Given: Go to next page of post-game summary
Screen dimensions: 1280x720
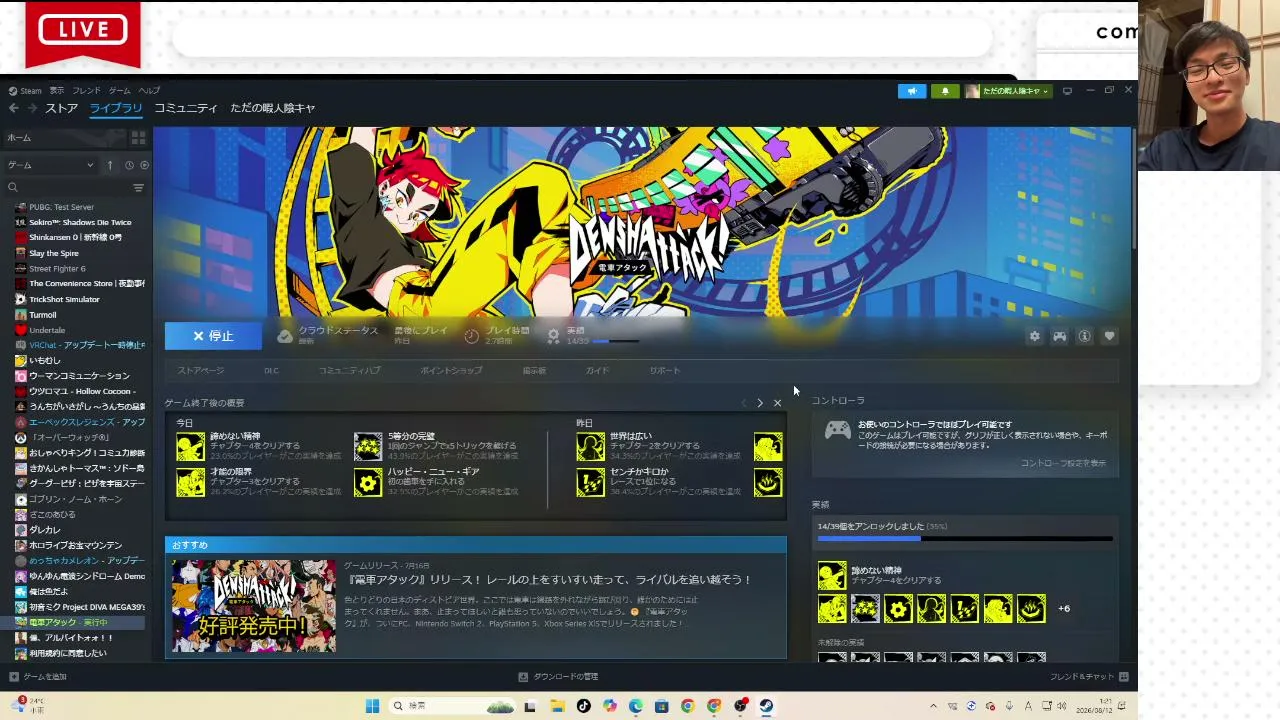Looking at the screenshot, I should (x=760, y=403).
